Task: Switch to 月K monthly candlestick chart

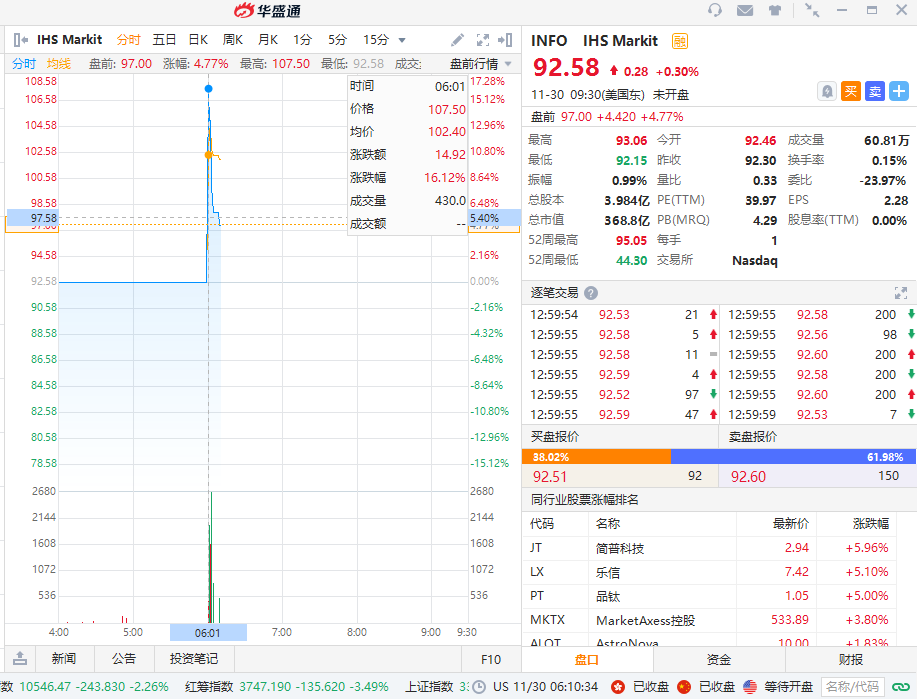Action: point(268,40)
